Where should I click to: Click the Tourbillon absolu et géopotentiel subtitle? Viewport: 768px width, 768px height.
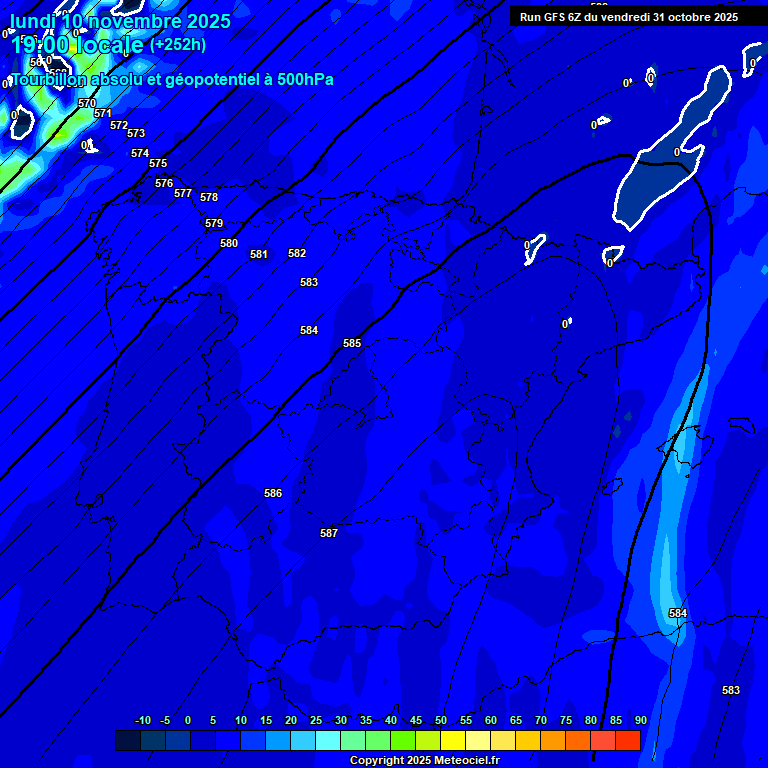[x=172, y=80]
